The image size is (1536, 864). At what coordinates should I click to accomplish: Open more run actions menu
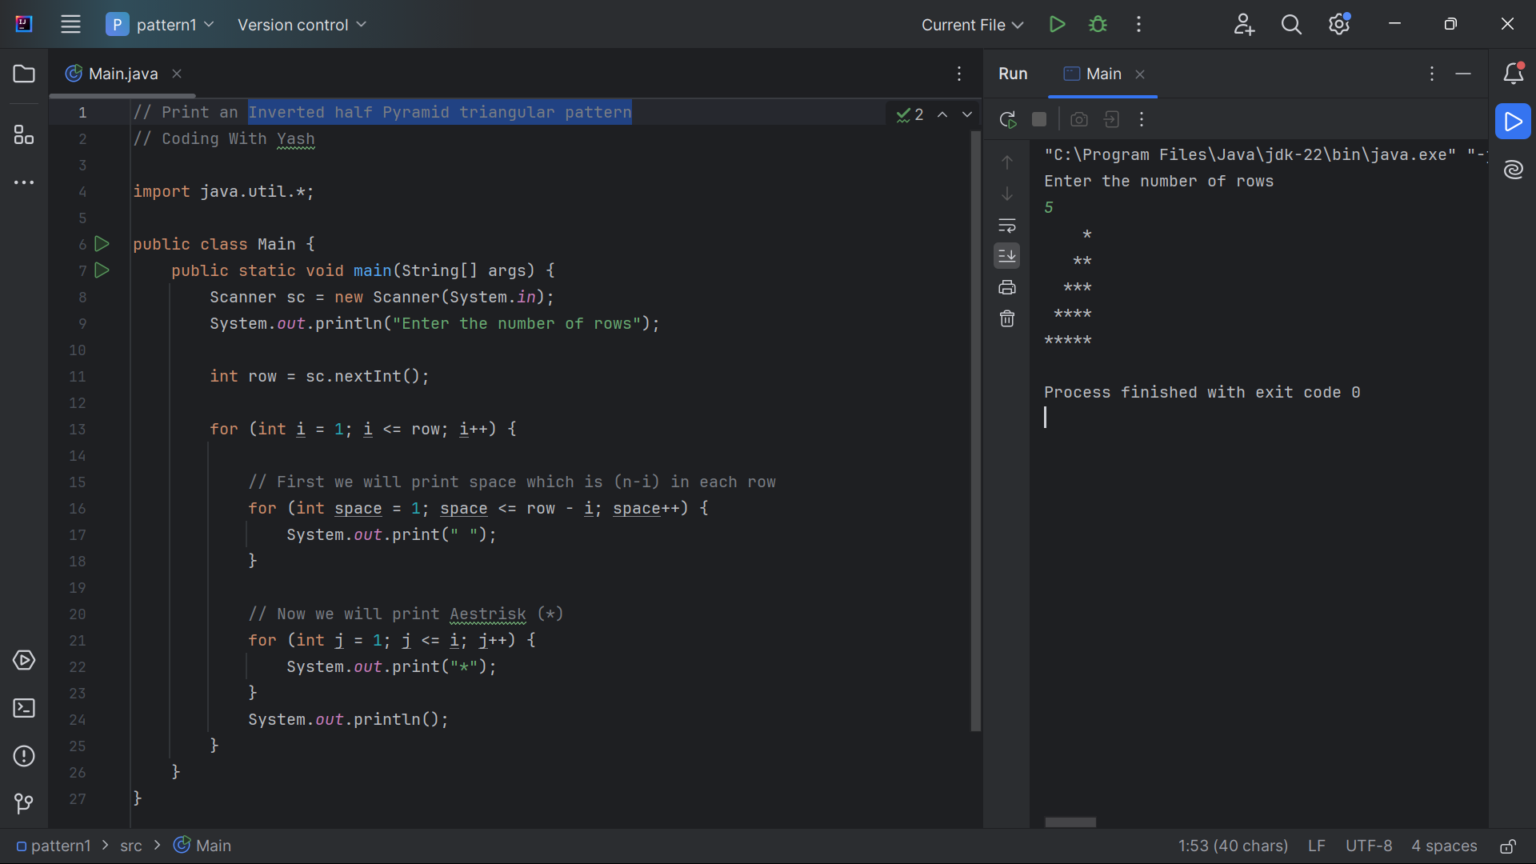pyautogui.click(x=1139, y=24)
